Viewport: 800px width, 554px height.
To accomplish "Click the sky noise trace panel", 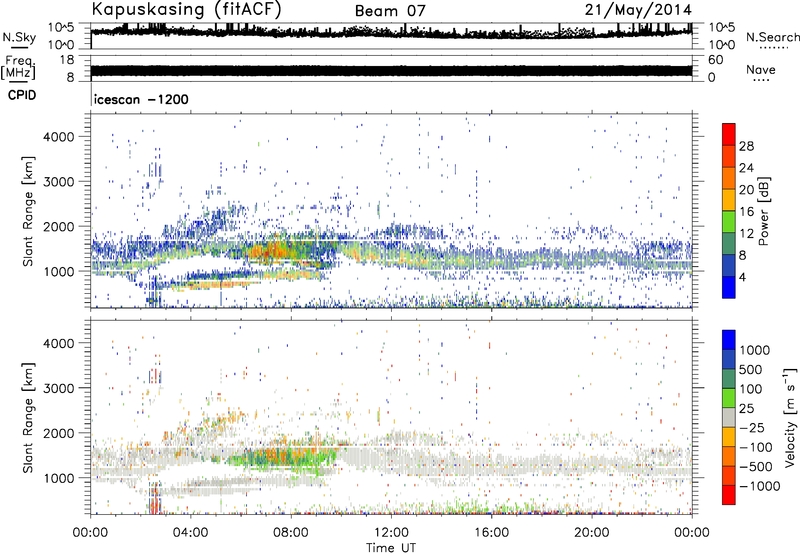I will click(391, 36).
